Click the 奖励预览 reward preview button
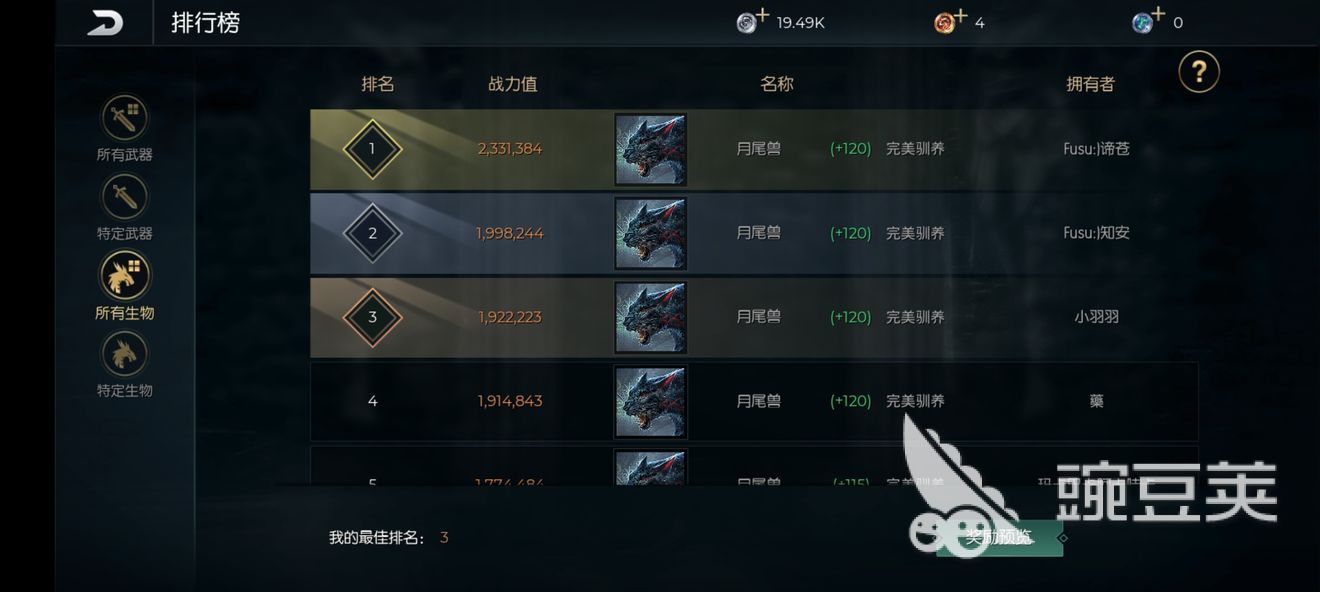1320x592 pixels. [x=999, y=538]
